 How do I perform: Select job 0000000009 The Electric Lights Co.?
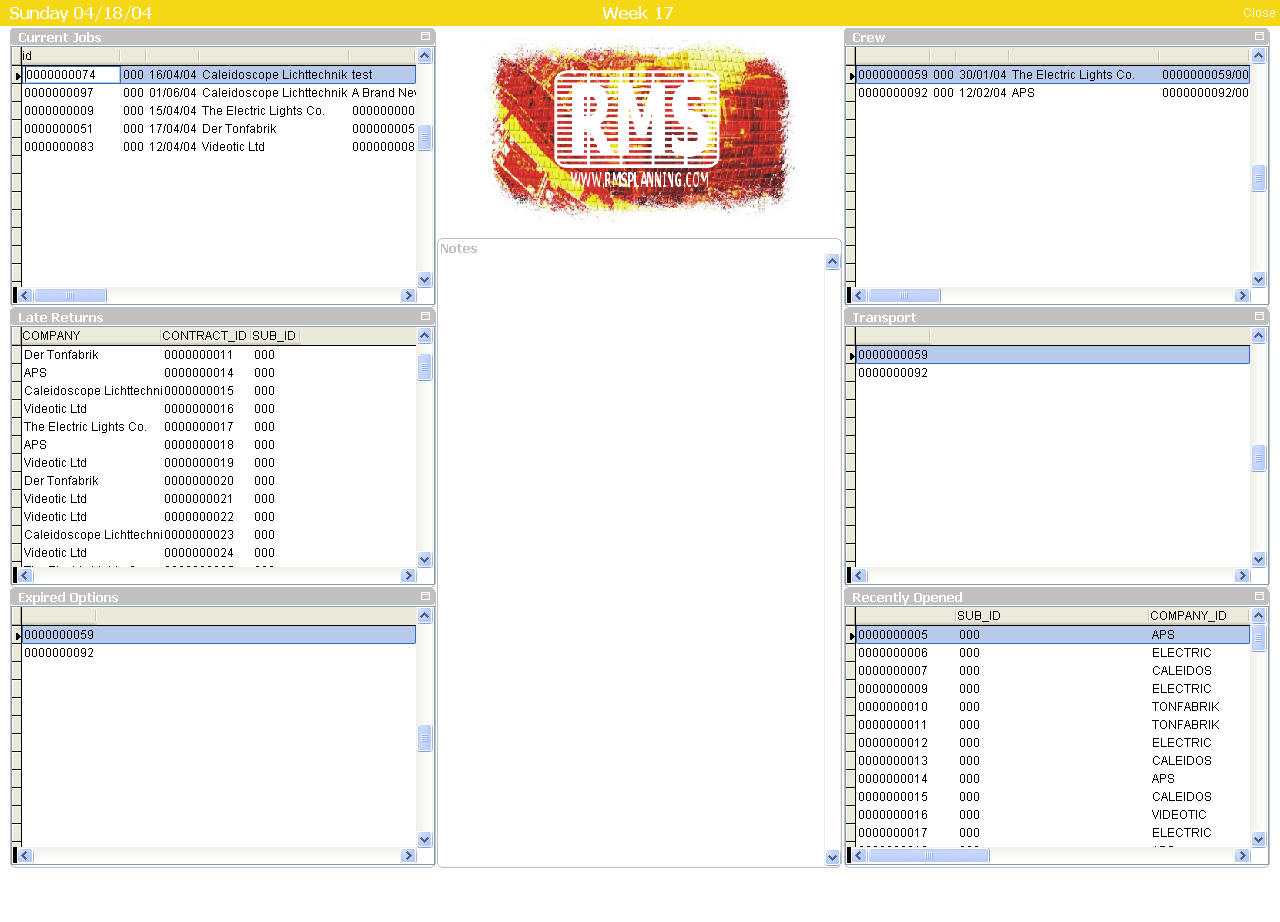coord(219,111)
